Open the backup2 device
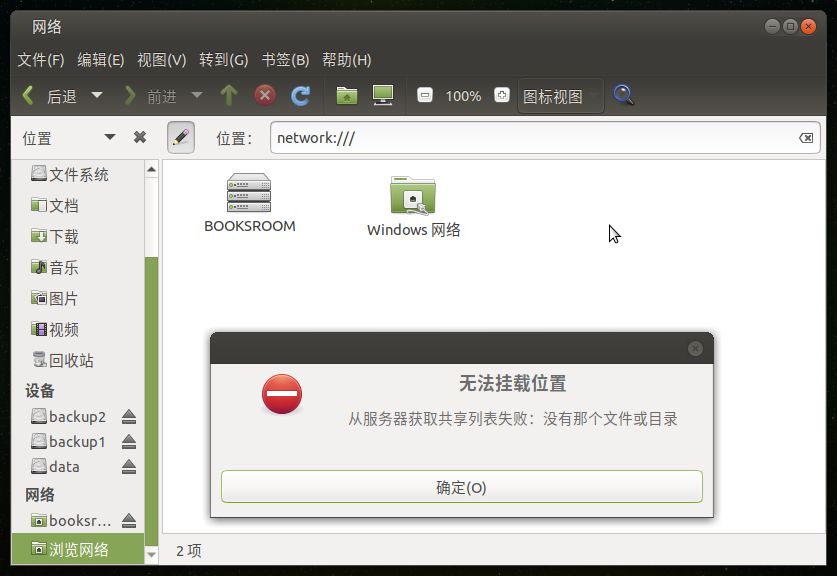The width and height of the screenshot is (837, 576). coord(68,416)
